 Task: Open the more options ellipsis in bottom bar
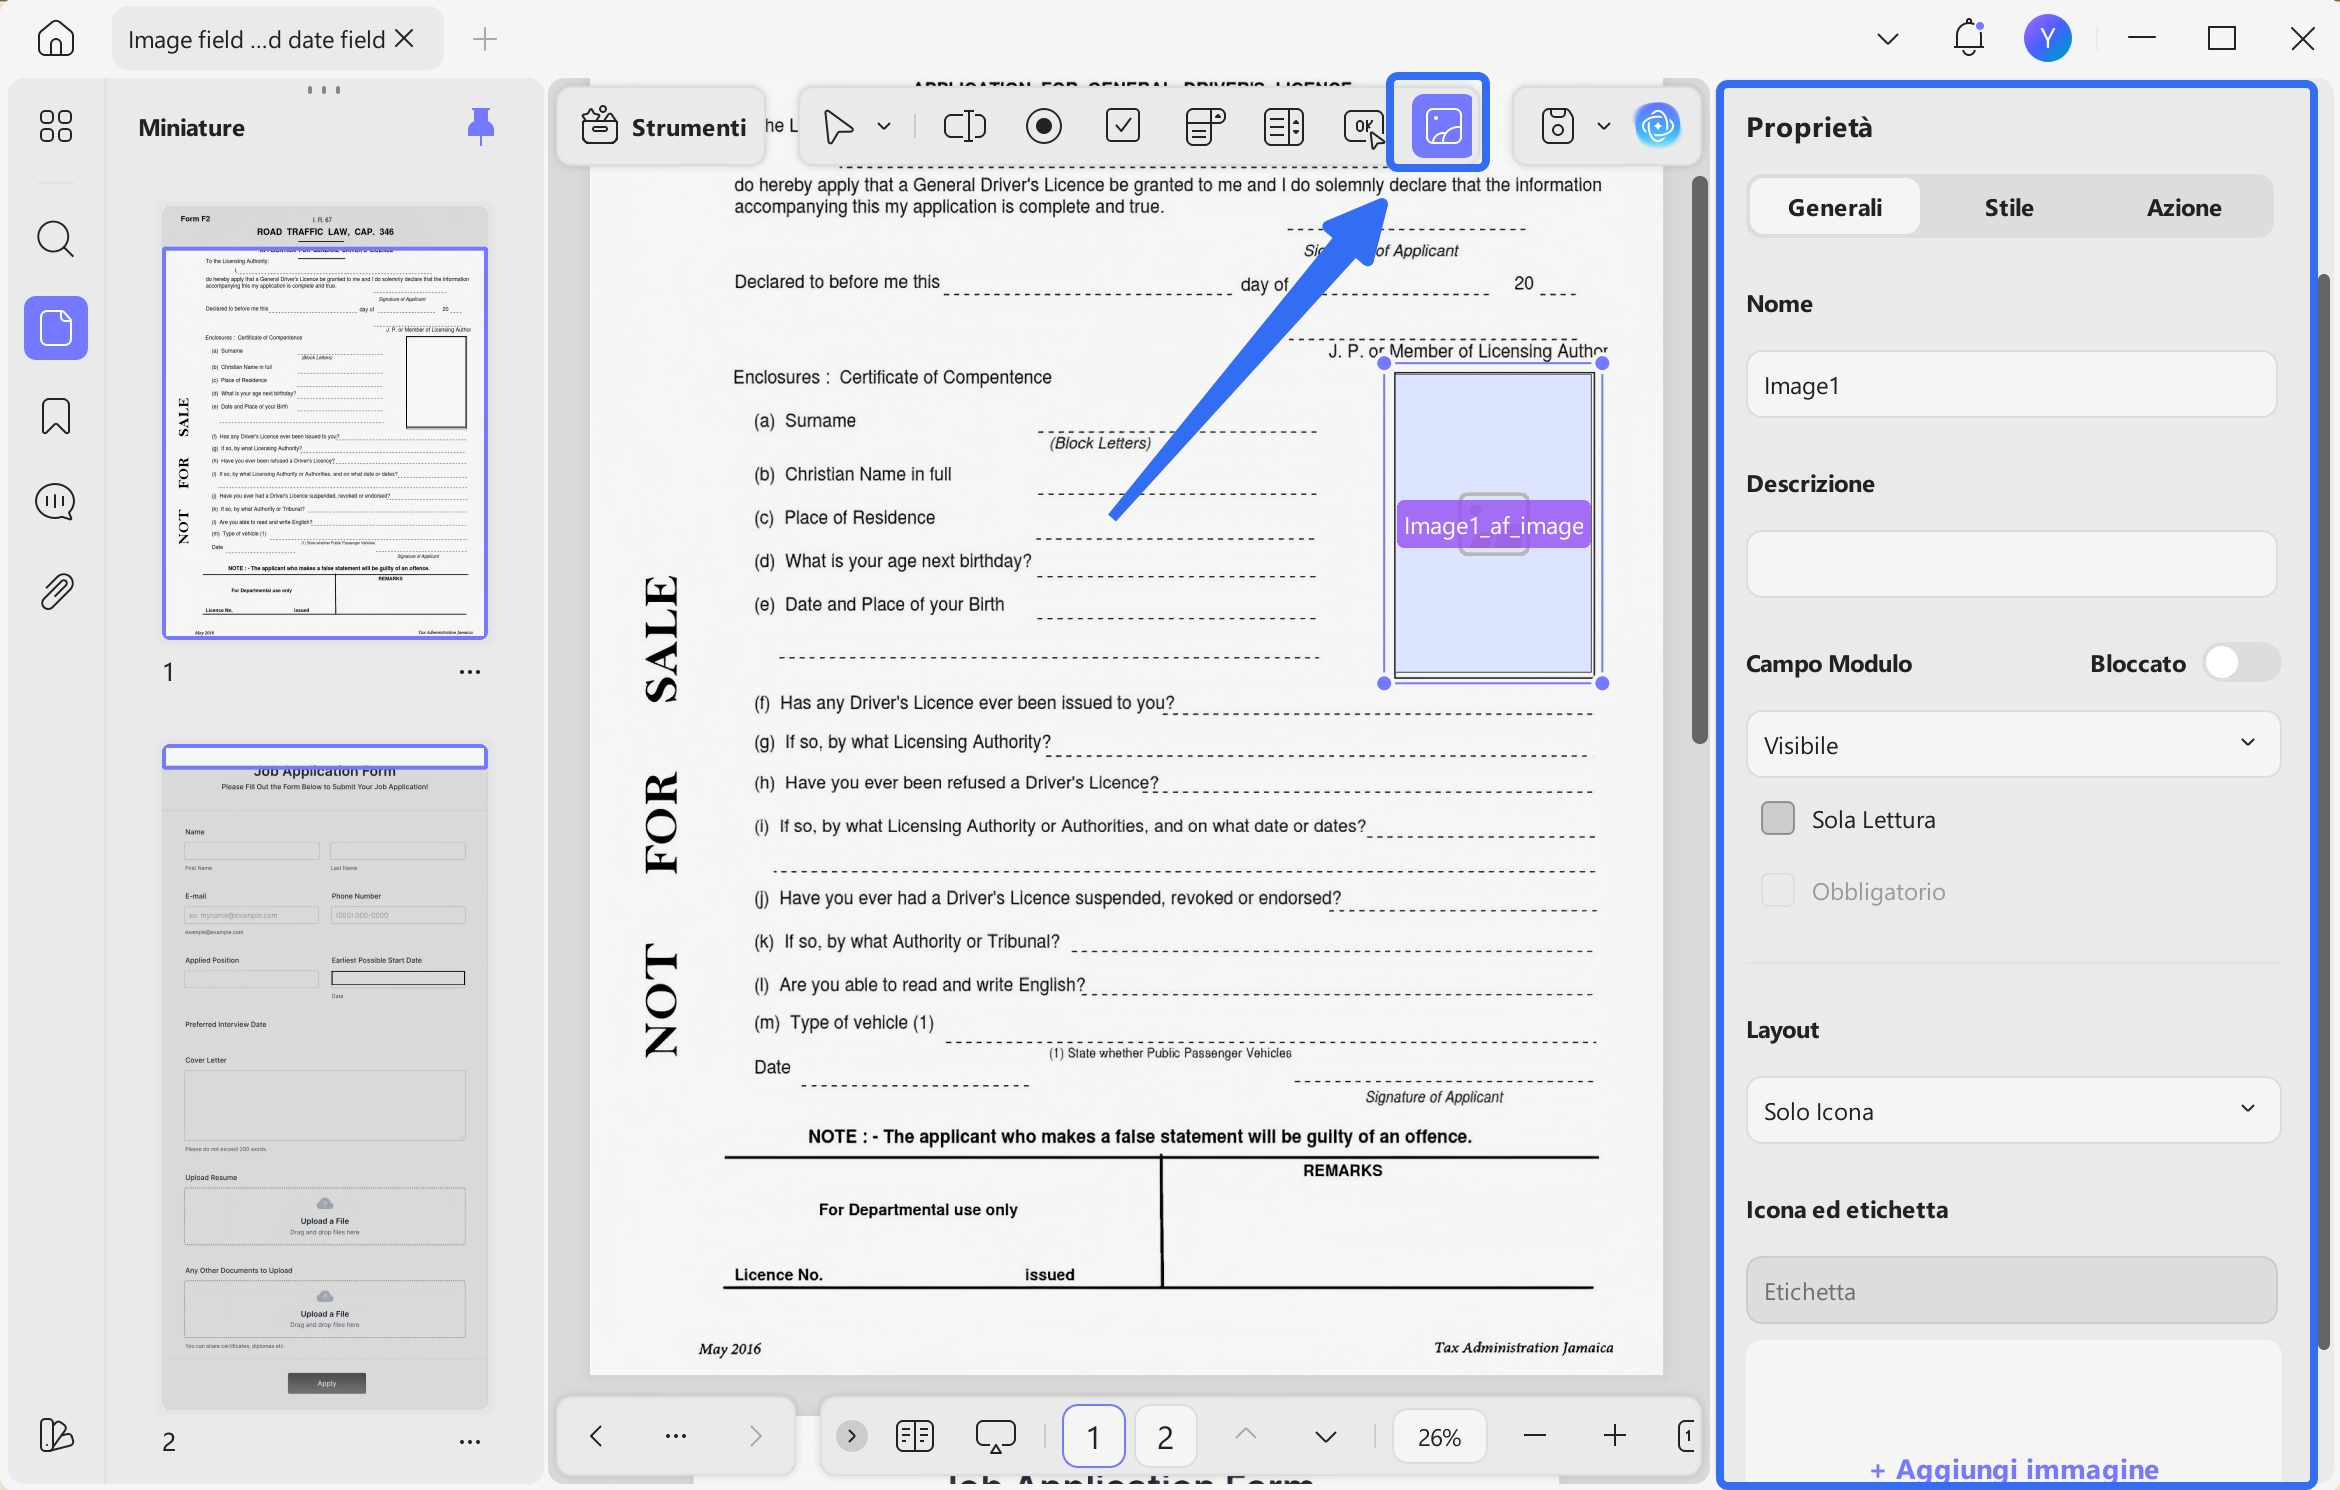pyautogui.click(x=676, y=1436)
